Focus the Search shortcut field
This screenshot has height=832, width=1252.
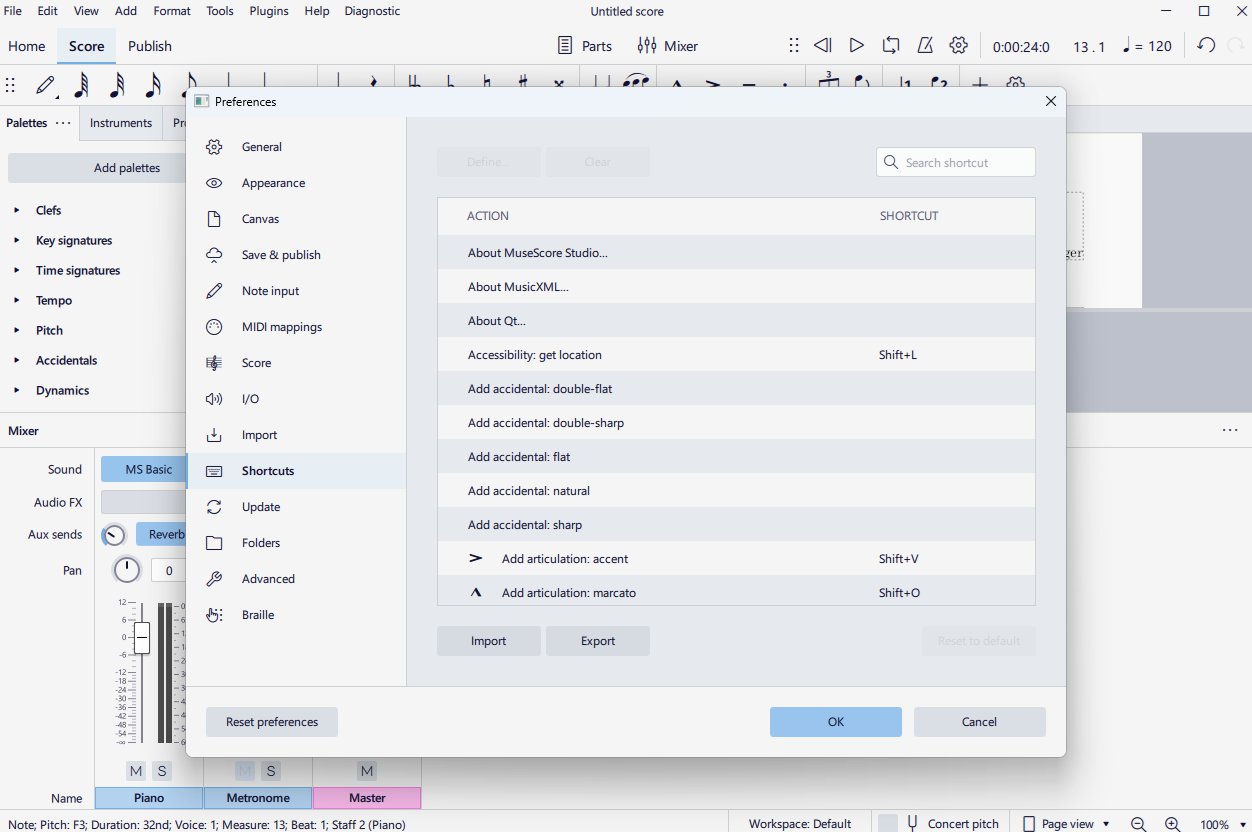(956, 162)
